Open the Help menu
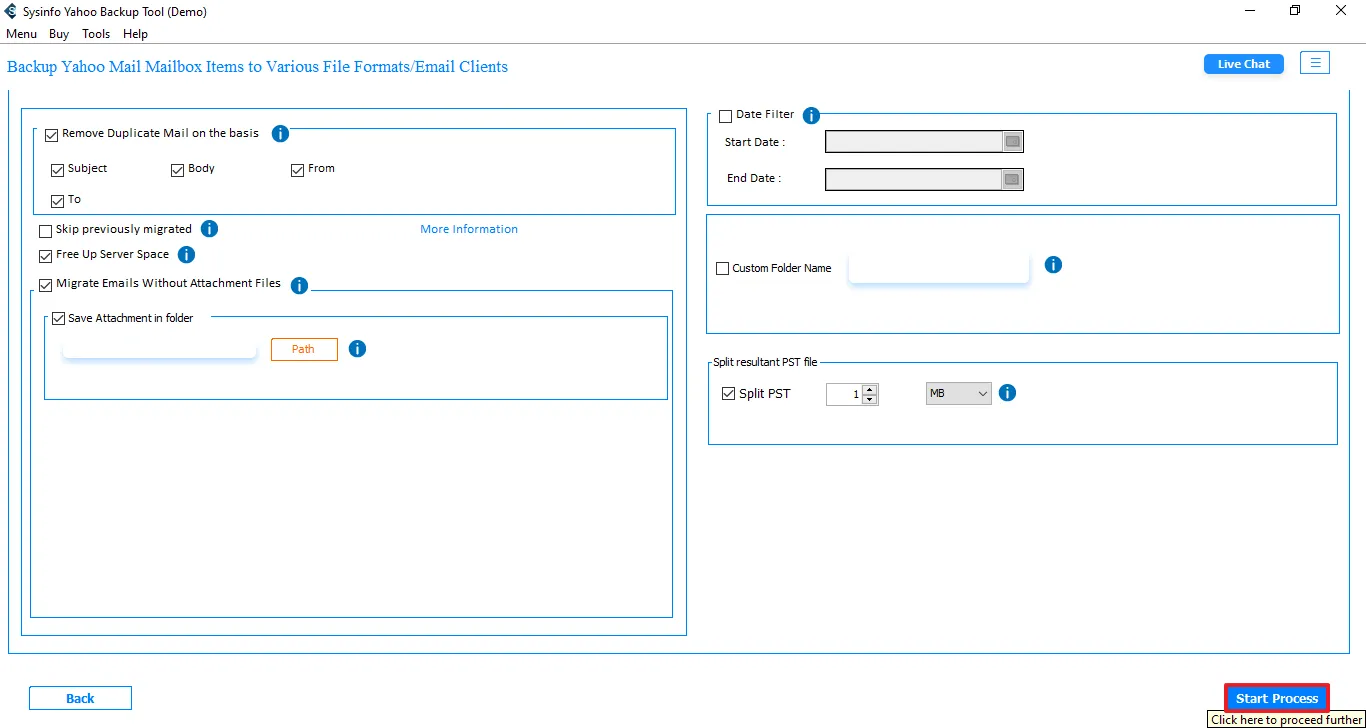 pos(135,34)
